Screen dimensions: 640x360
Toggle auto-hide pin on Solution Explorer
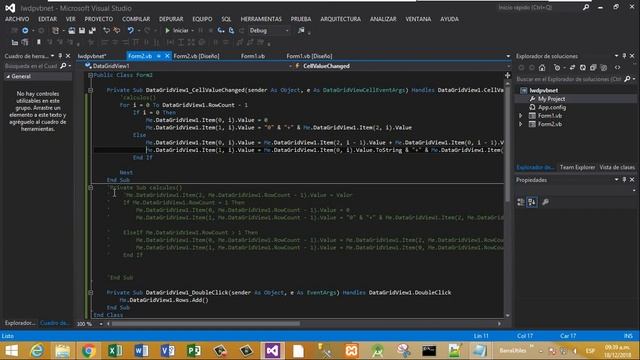point(624,56)
